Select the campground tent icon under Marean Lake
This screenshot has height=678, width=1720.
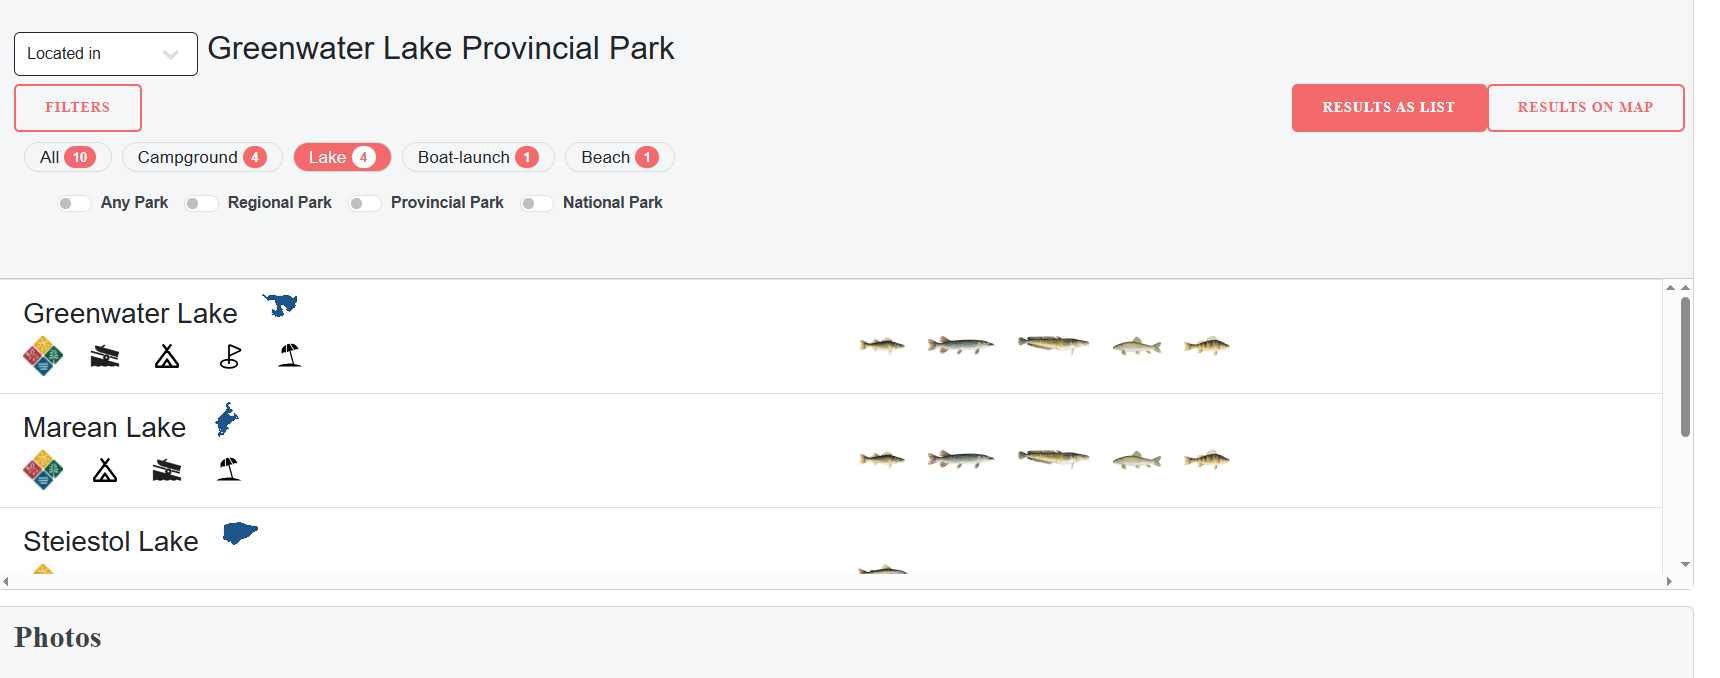105,469
